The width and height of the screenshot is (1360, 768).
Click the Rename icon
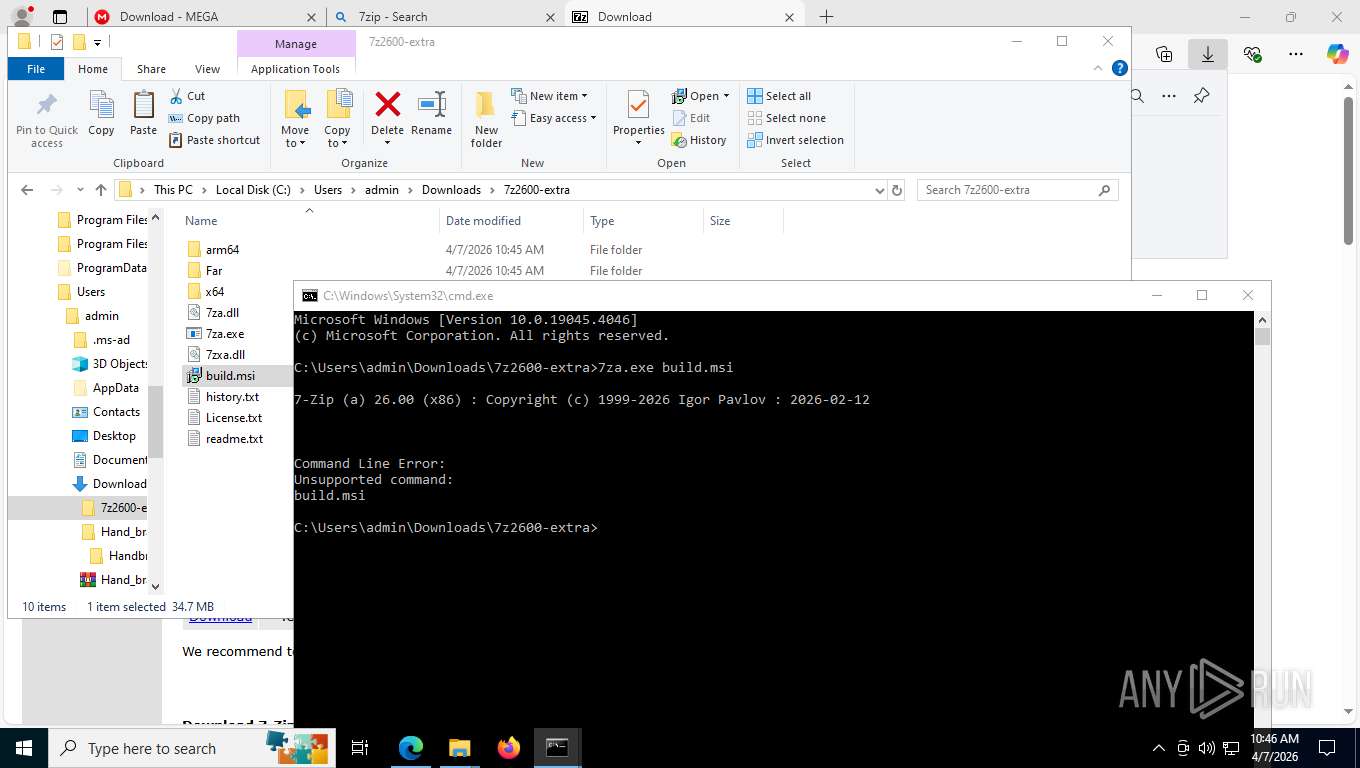[431, 104]
